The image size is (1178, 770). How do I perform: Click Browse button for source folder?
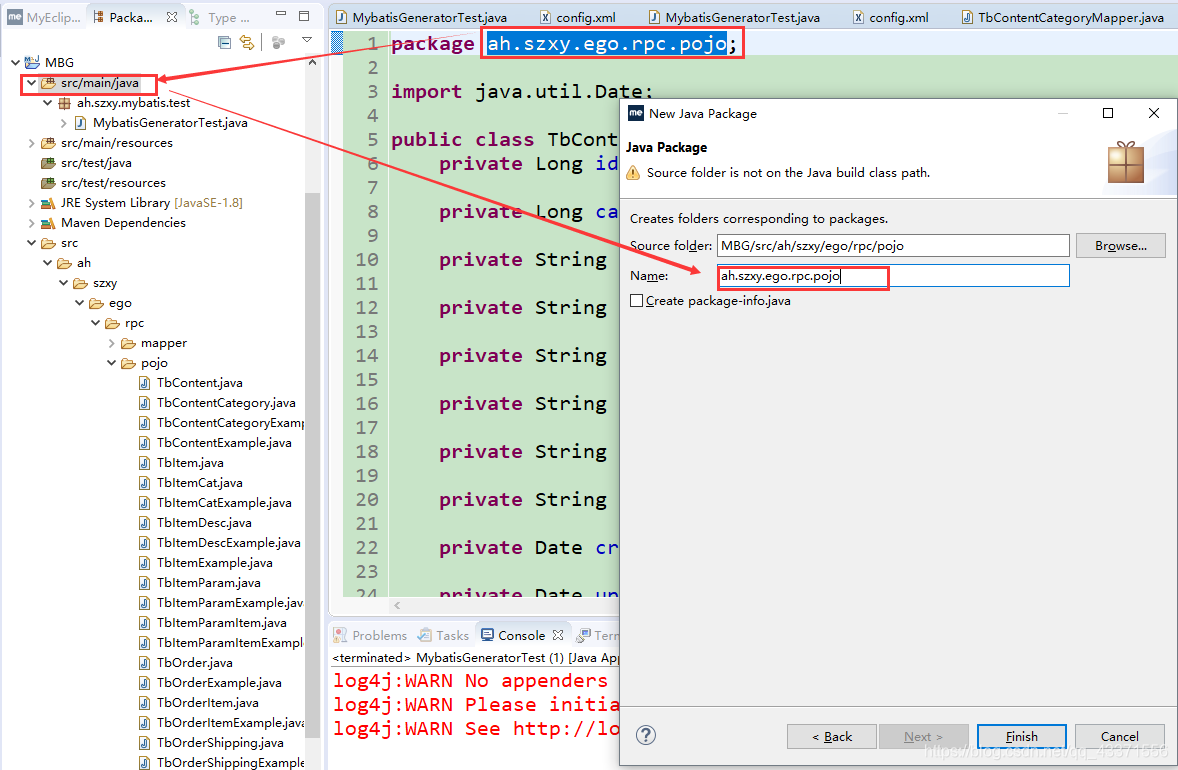click(x=1120, y=246)
